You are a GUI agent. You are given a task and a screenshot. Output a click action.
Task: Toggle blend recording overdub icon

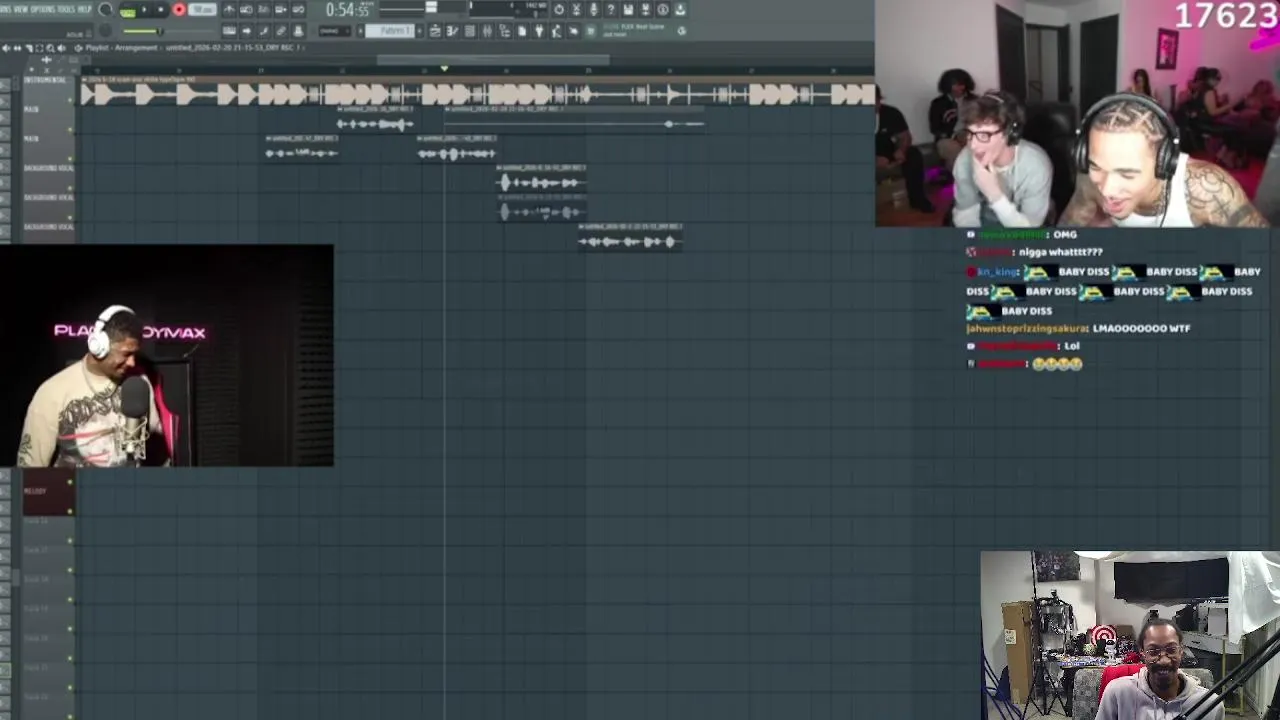(x=280, y=9)
